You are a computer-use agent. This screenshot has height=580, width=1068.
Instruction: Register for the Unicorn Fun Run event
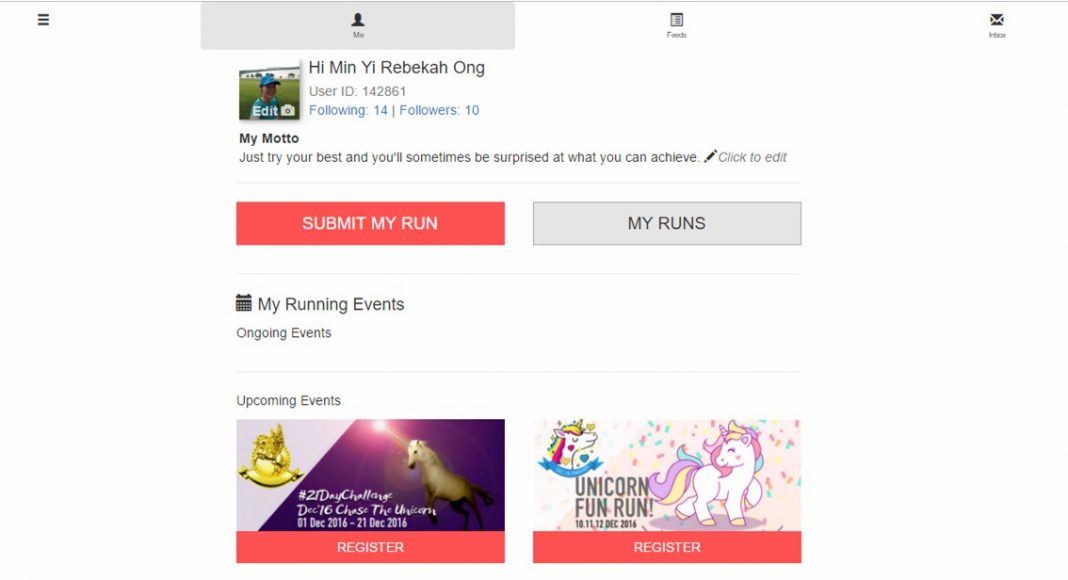[x=667, y=547]
